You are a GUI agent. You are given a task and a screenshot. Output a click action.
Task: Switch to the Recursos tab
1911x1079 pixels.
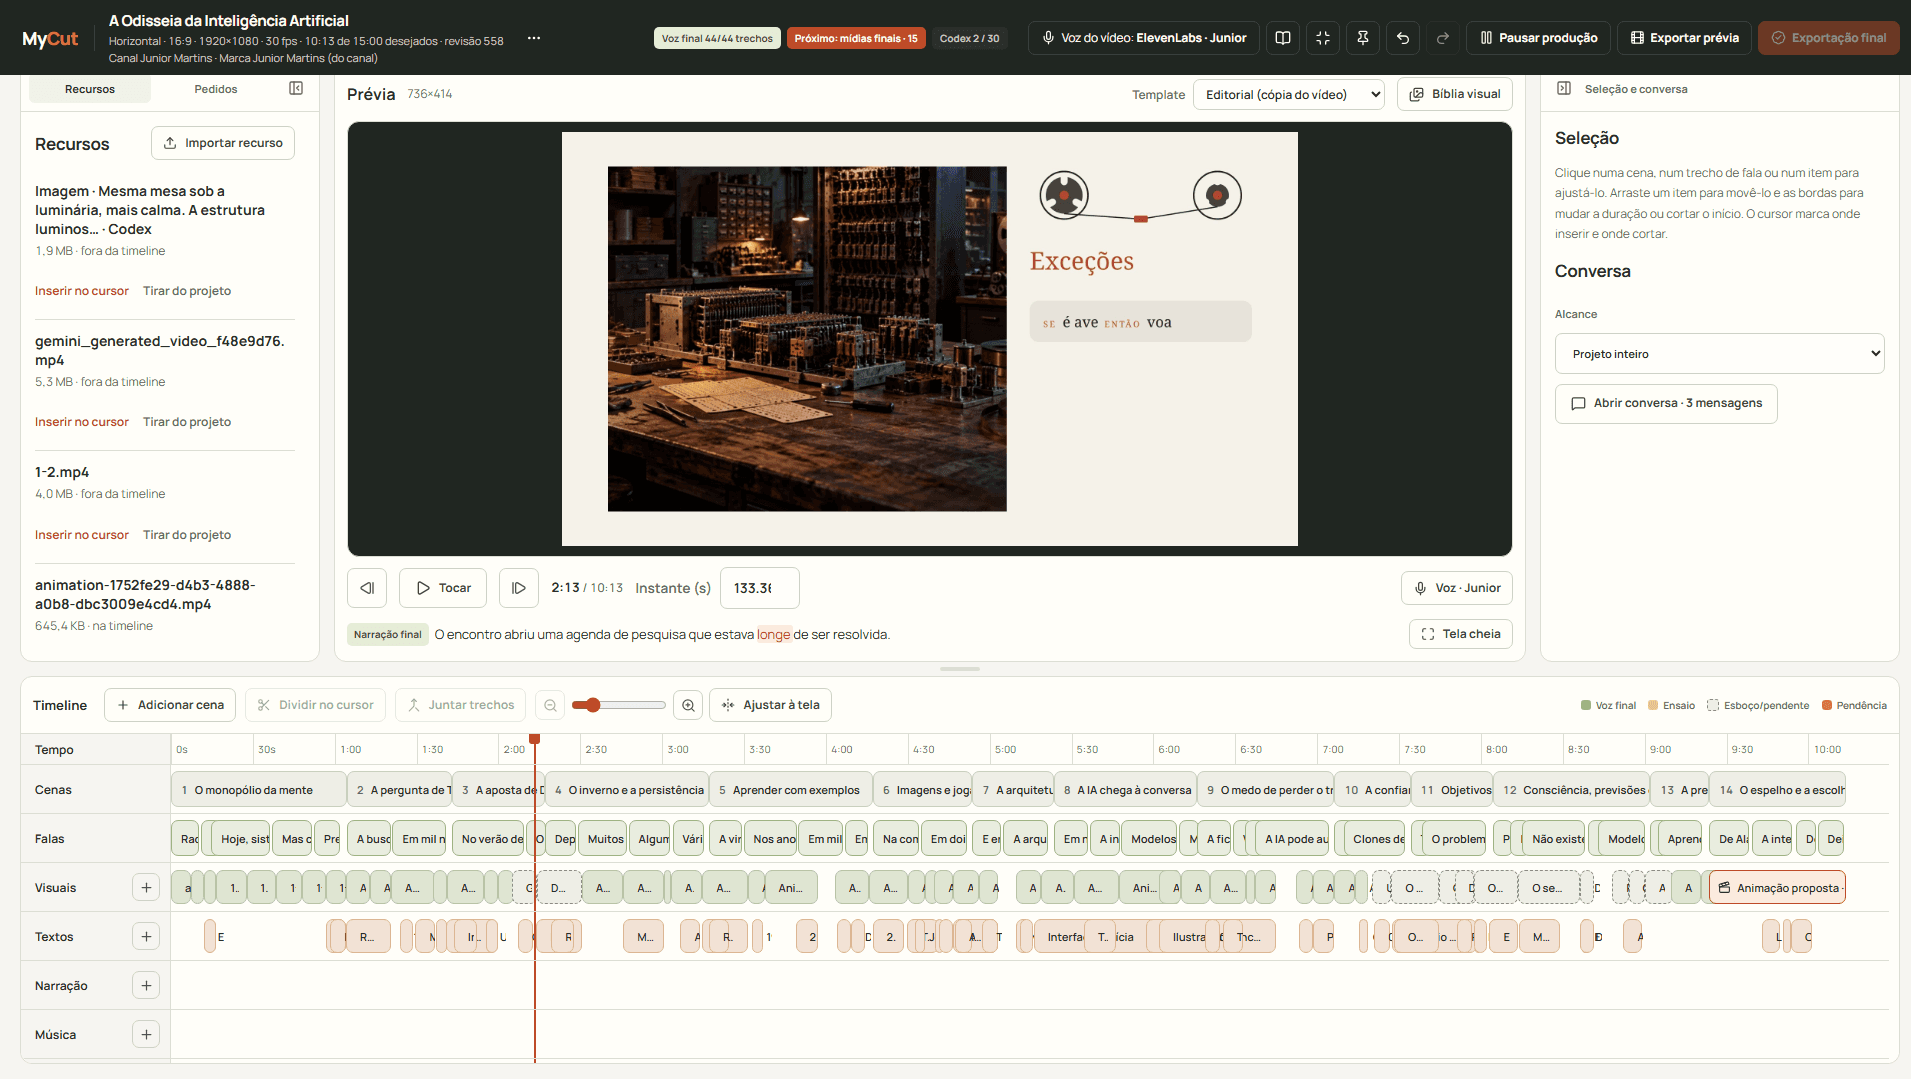[90, 89]
